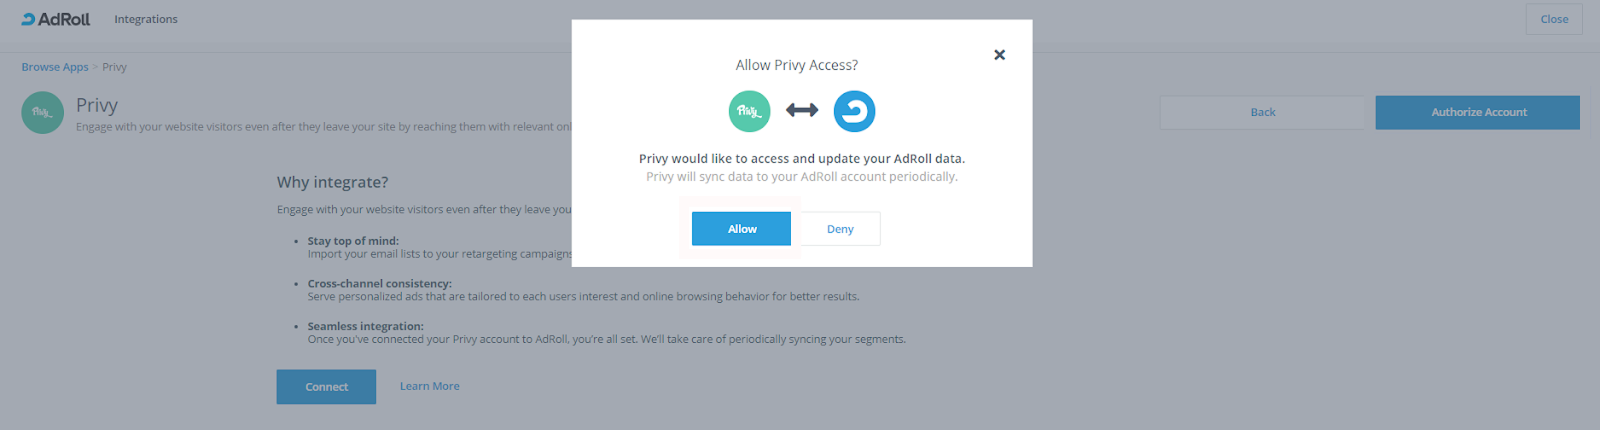The width and height of the screenshot is (1600, 430).
Task: Click the blue AdRoll icon in the dialog
Action: (x=854, y=111)
